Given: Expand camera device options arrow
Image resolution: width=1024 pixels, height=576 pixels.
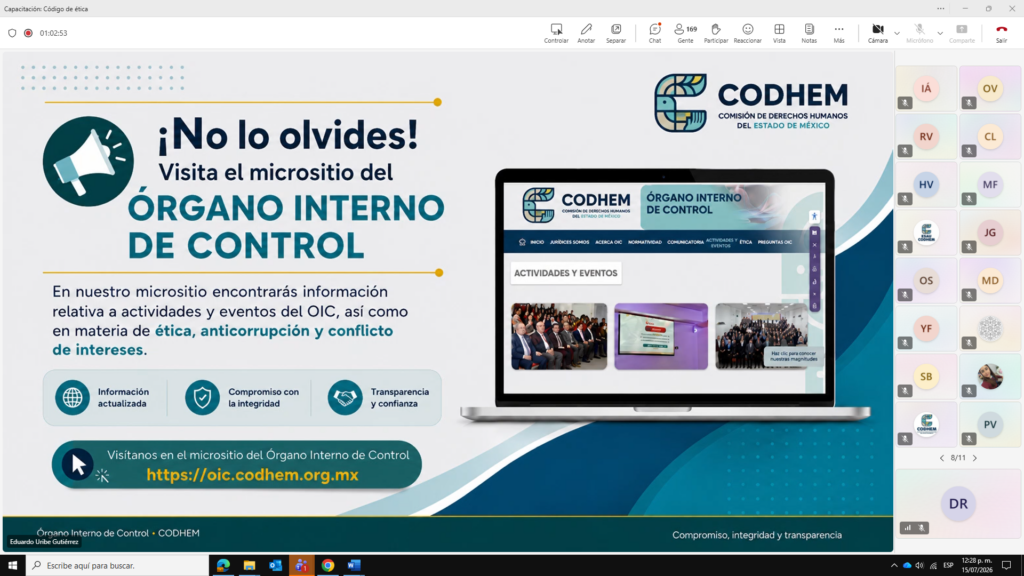Looking at the screenshot, I should [897, 33].
